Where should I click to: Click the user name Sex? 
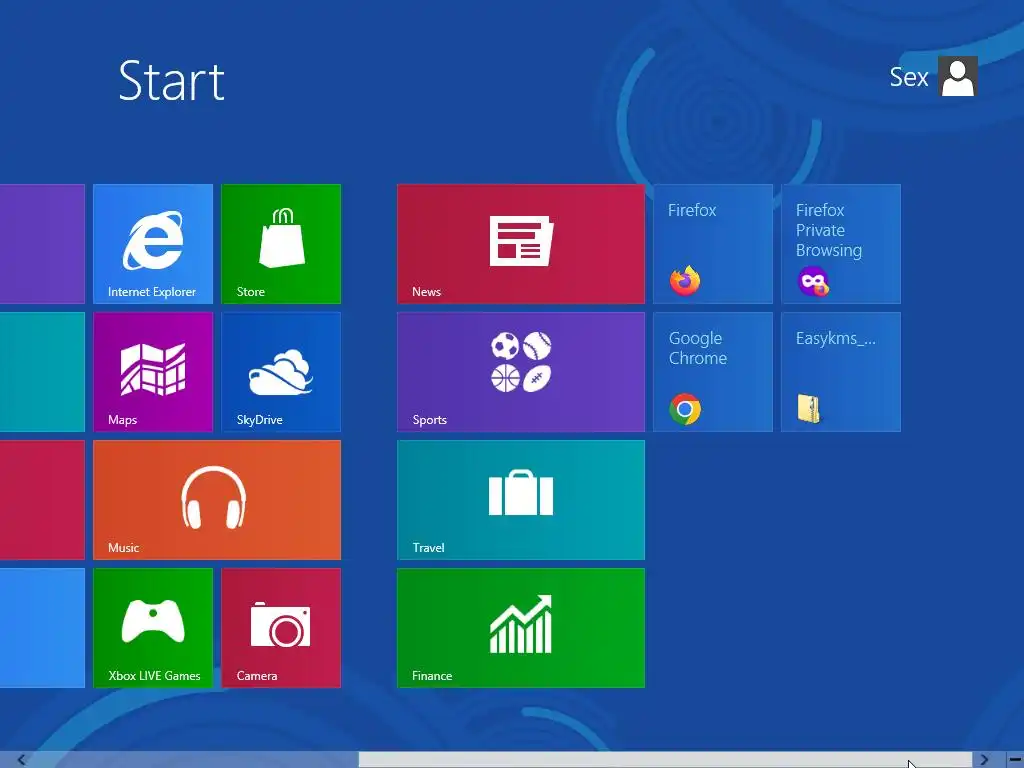point(908,77)
